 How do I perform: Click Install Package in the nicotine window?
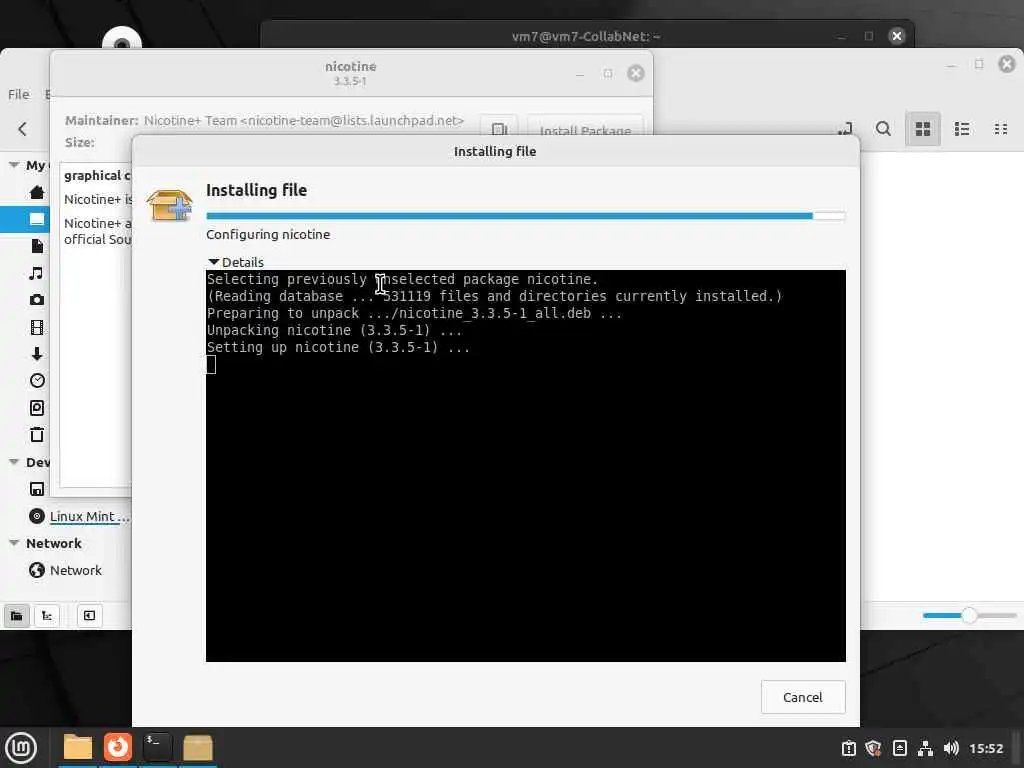(x=585, y=130)
